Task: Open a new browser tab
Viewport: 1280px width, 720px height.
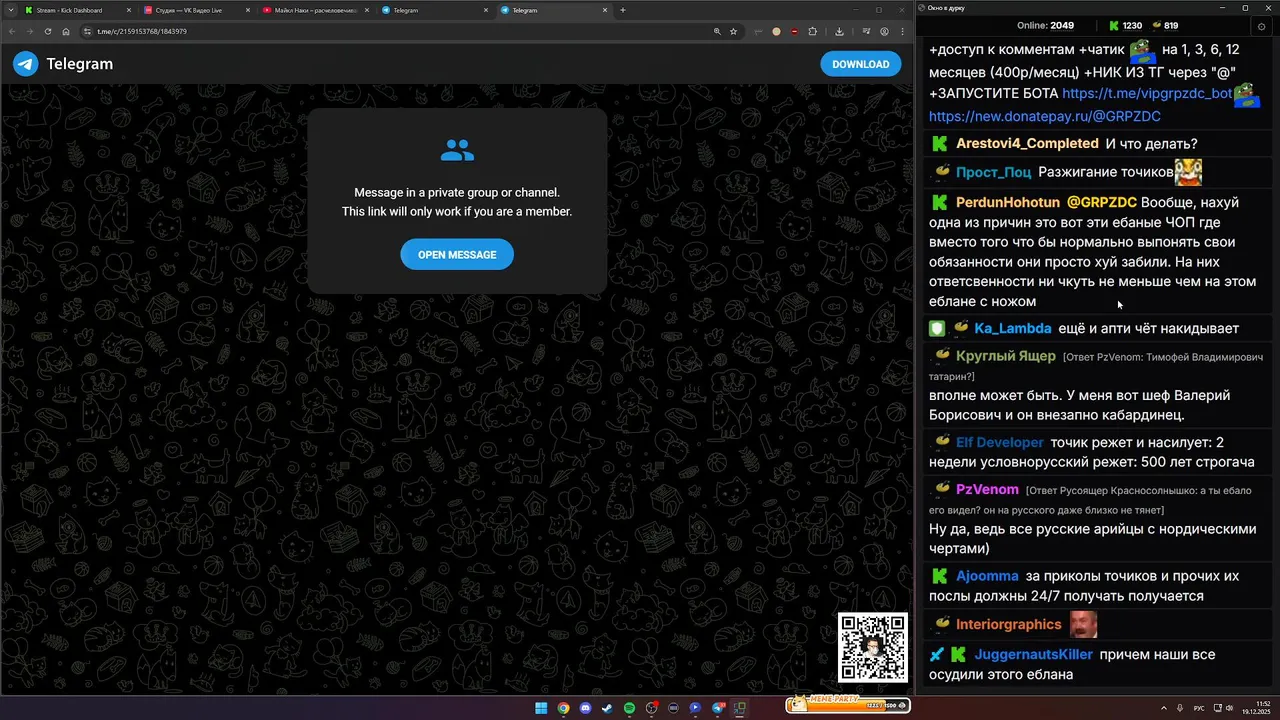Action: click(x=623, y=10)
